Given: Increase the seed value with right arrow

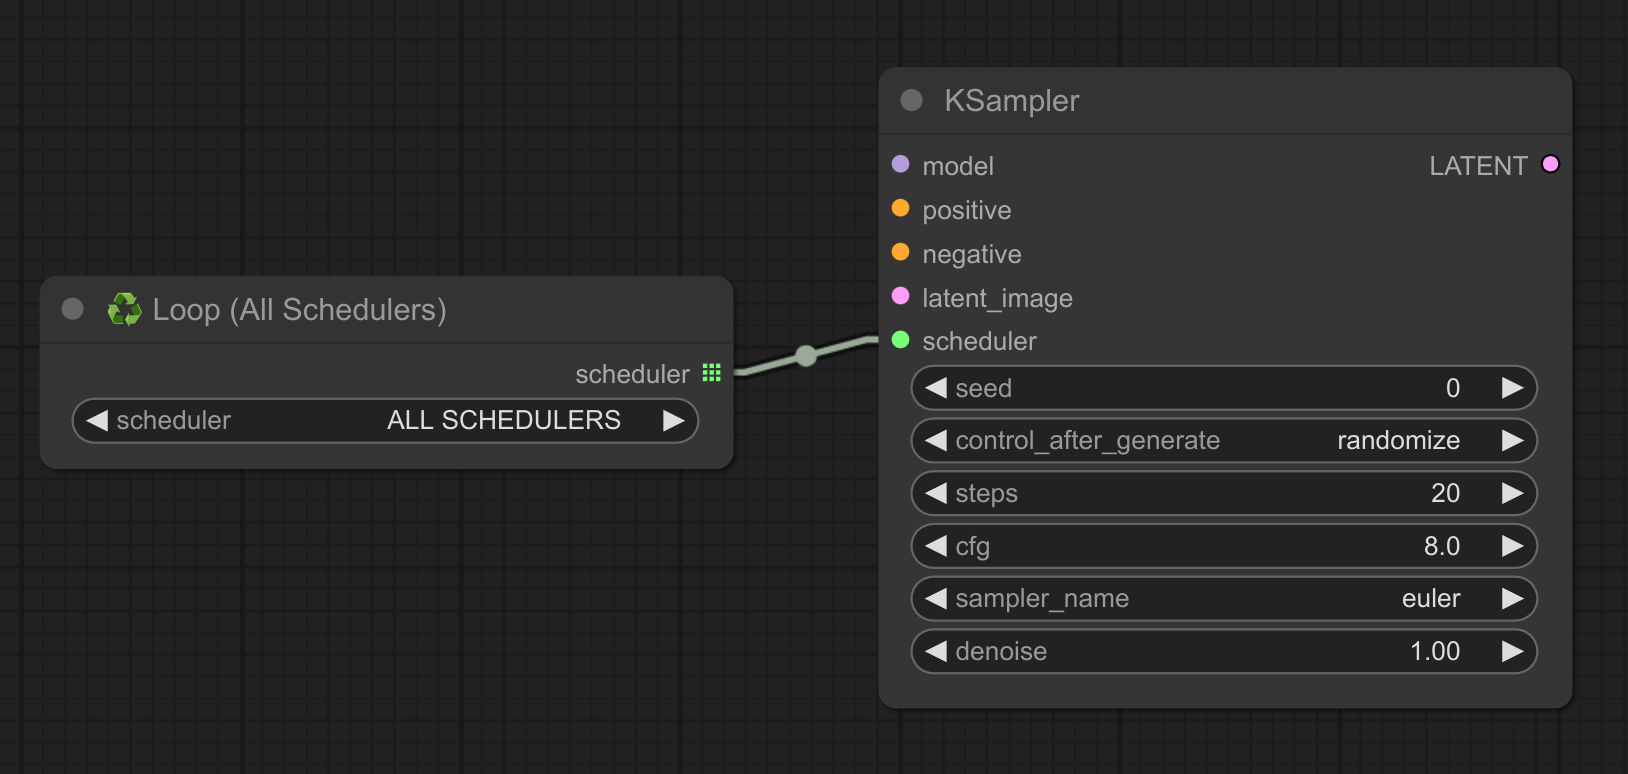Looking at the screenshot, I should click(x=1512, y=388).
